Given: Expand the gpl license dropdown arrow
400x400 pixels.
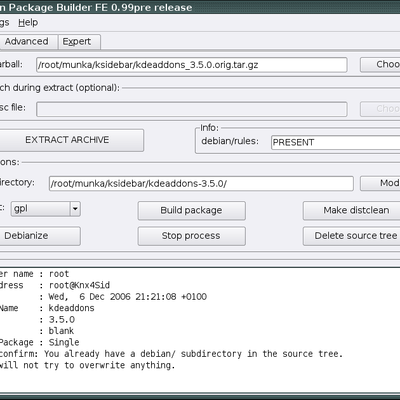Looking at the screenshot, I should pos(75,209).
